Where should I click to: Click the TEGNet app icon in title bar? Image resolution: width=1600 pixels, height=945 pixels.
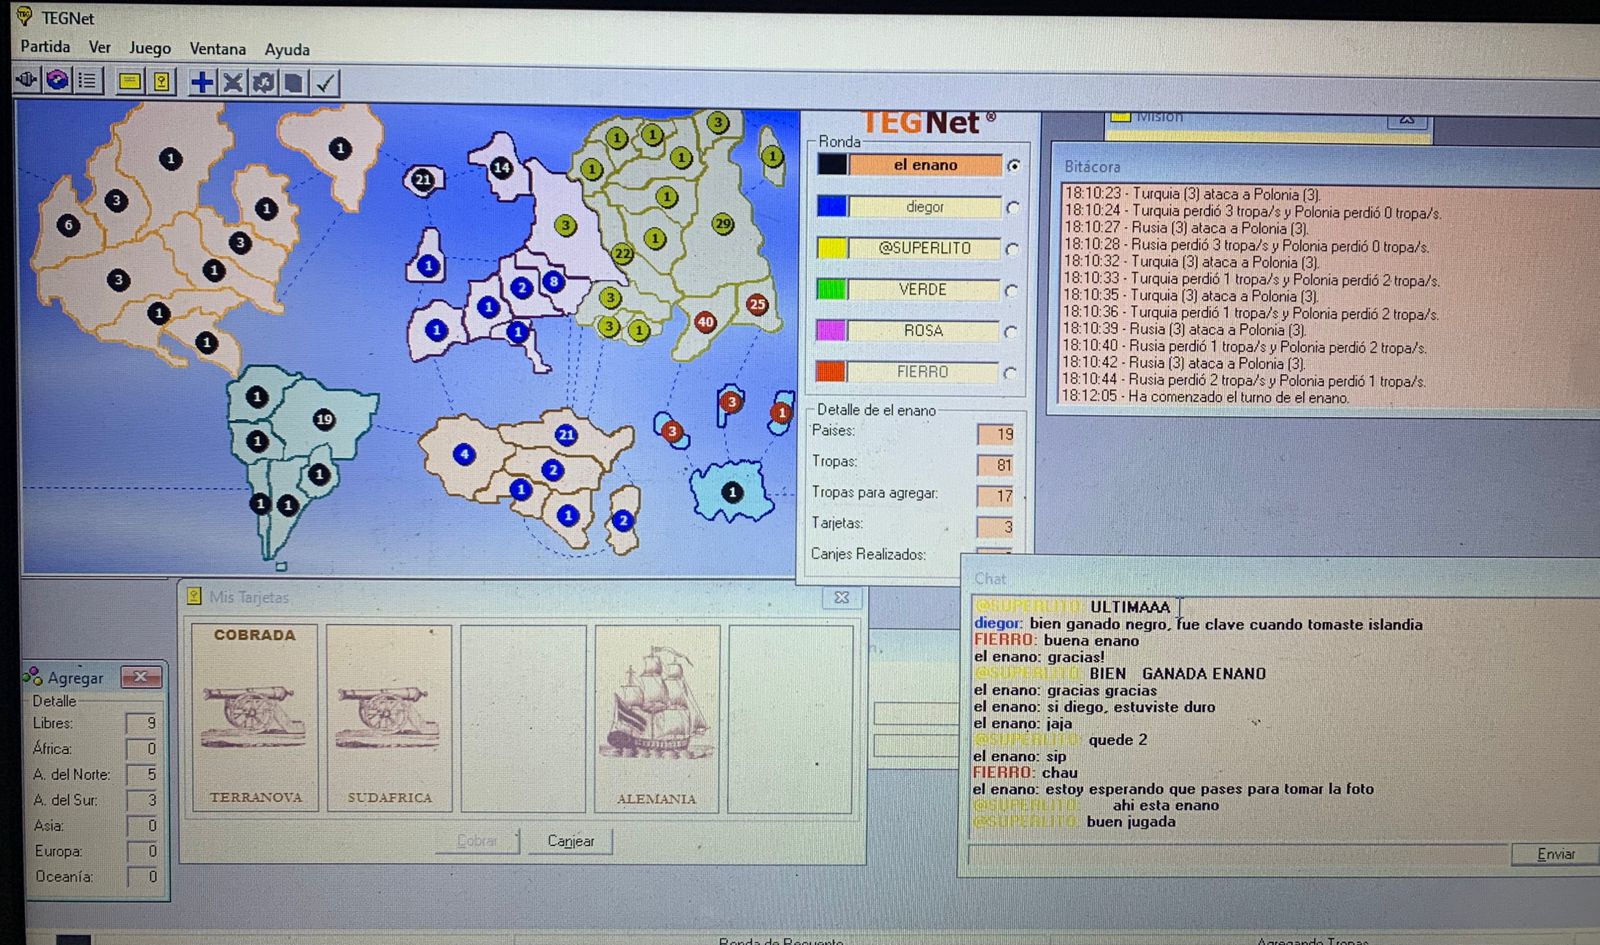pos(24,17)
